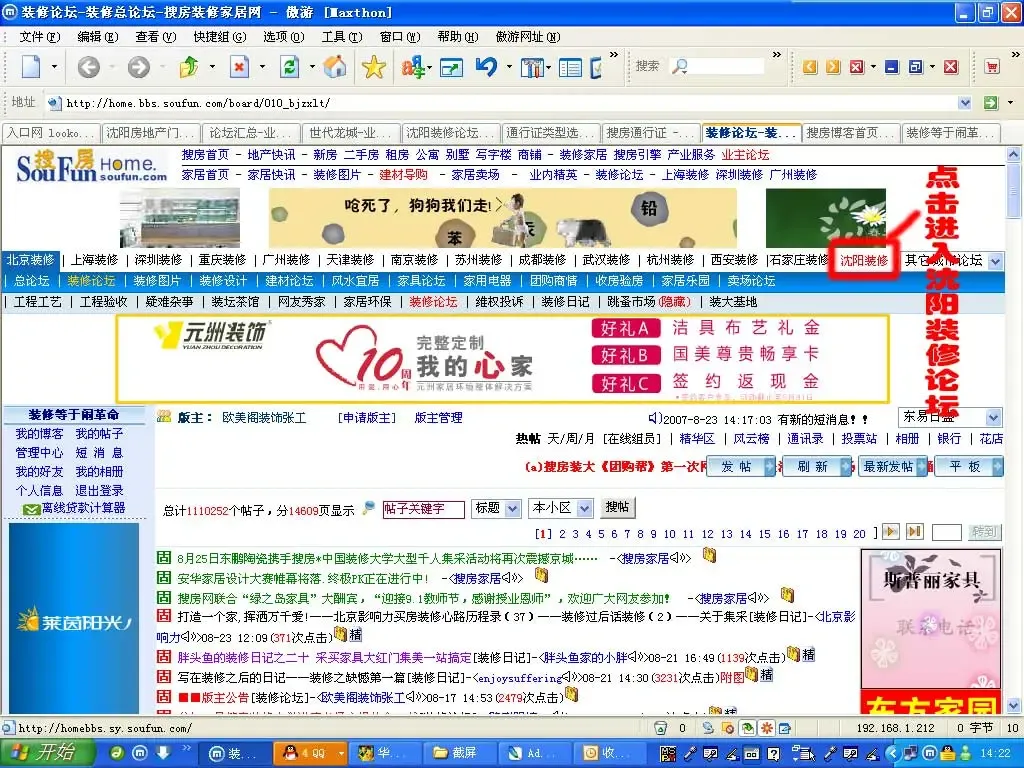
Task: Click the orange next tab arrow icon
Action: (x=833, y=67)
